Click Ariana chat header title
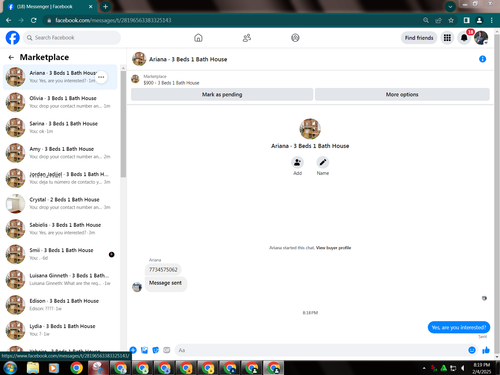500x375 pixels. (x=188, y=59)
